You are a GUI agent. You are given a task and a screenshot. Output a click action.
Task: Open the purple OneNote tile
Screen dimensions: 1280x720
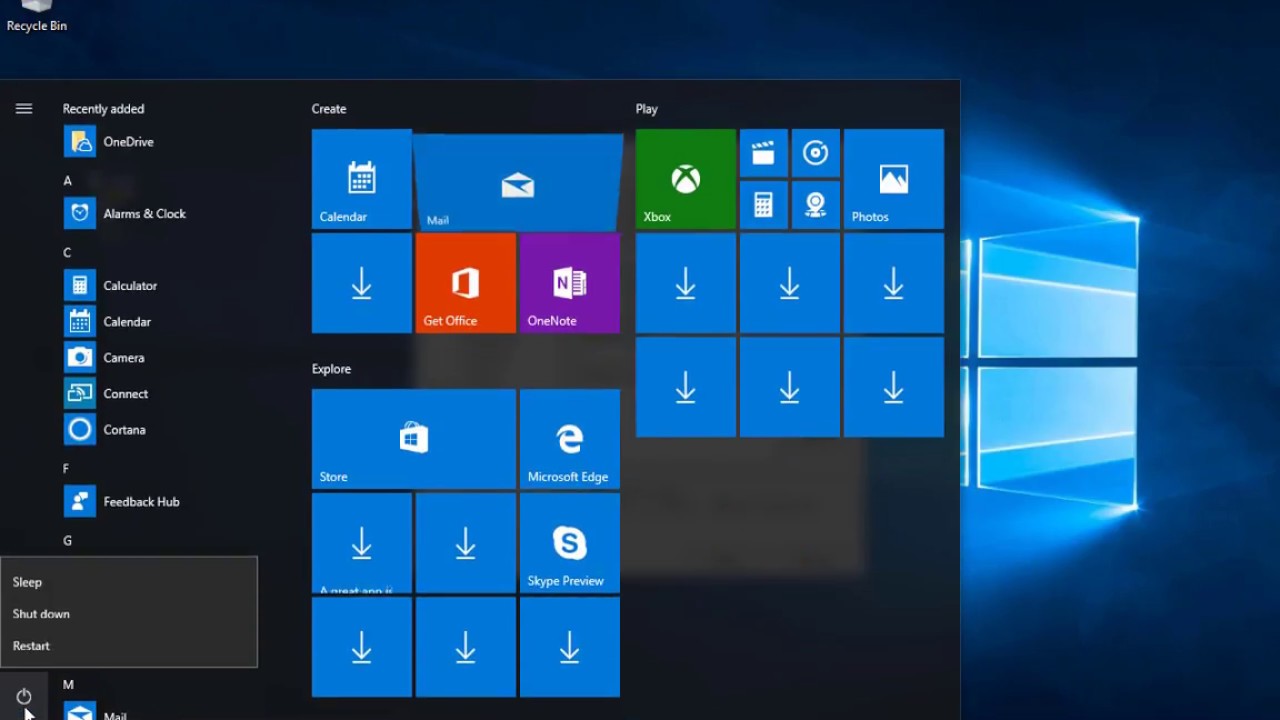[x=570, y=283]
